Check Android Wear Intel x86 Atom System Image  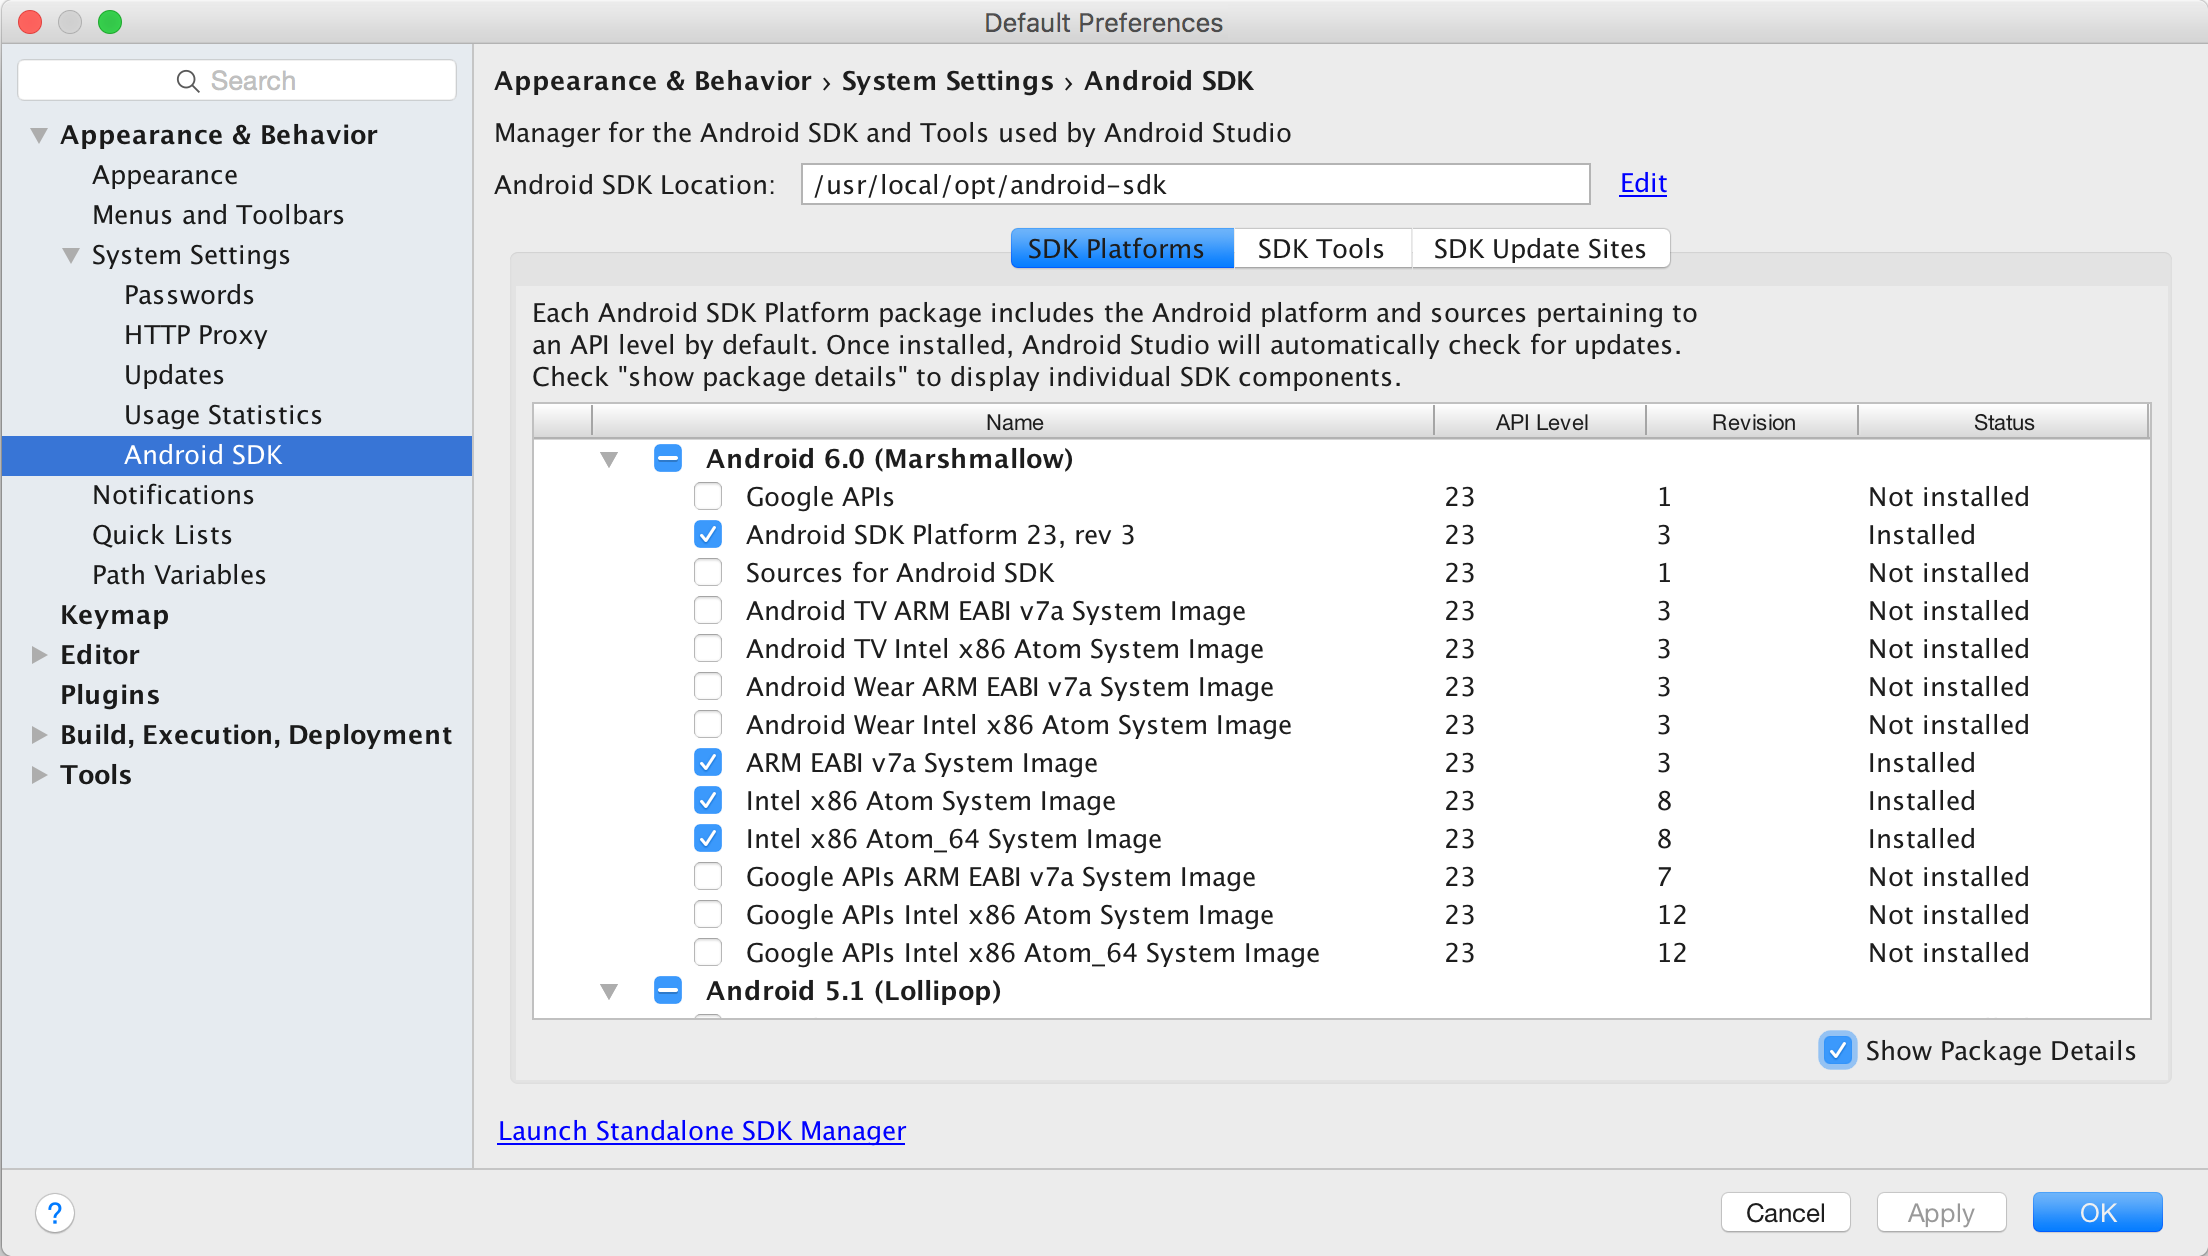708,725
